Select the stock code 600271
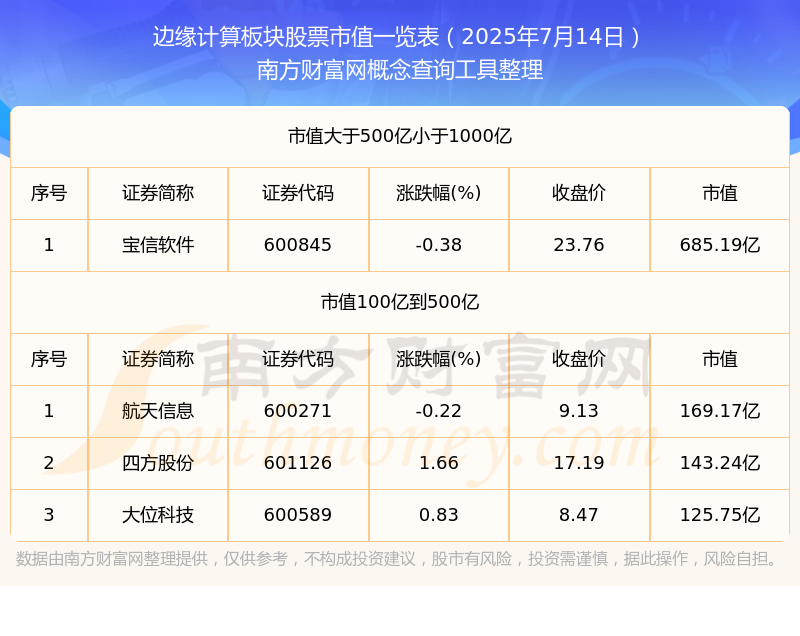 tap(298, 411)
